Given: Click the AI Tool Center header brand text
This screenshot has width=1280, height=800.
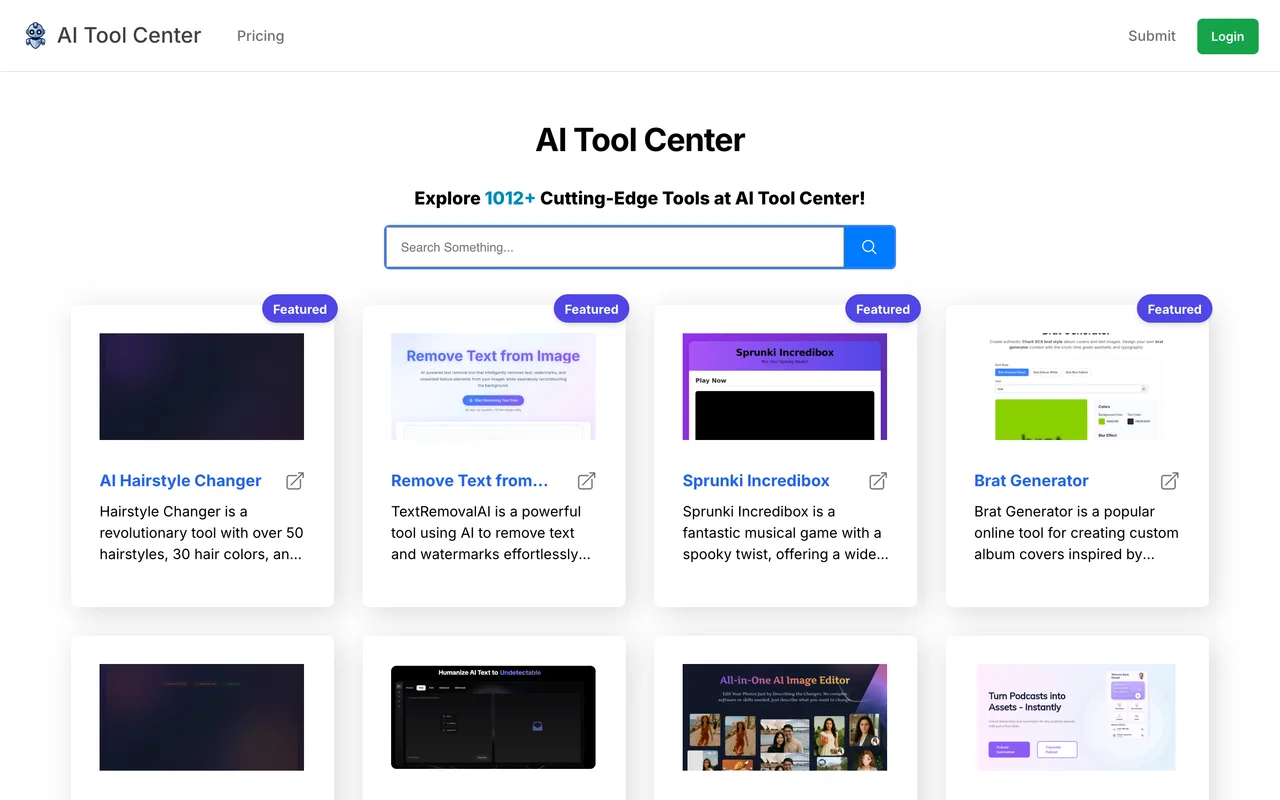Looking at the screenshot, I should [129, 36].
